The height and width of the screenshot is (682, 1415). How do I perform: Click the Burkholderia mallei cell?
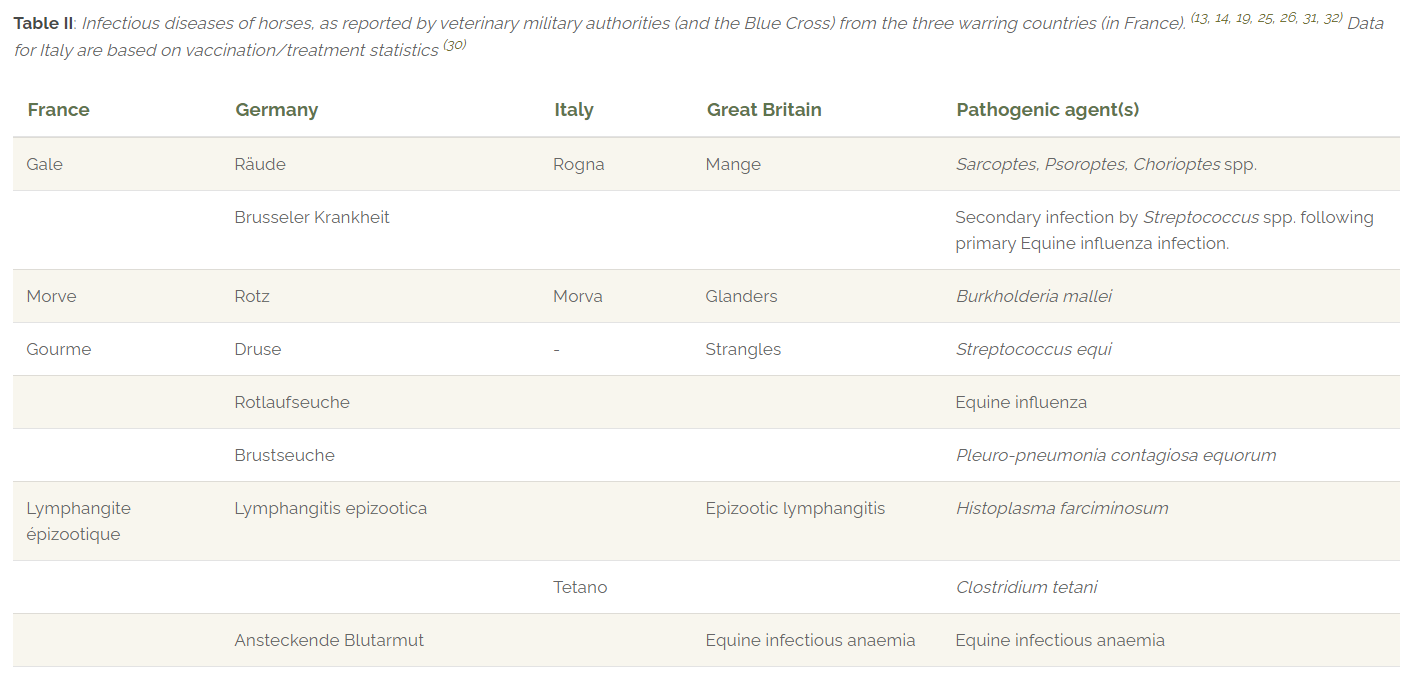(x=1033, y=296)
